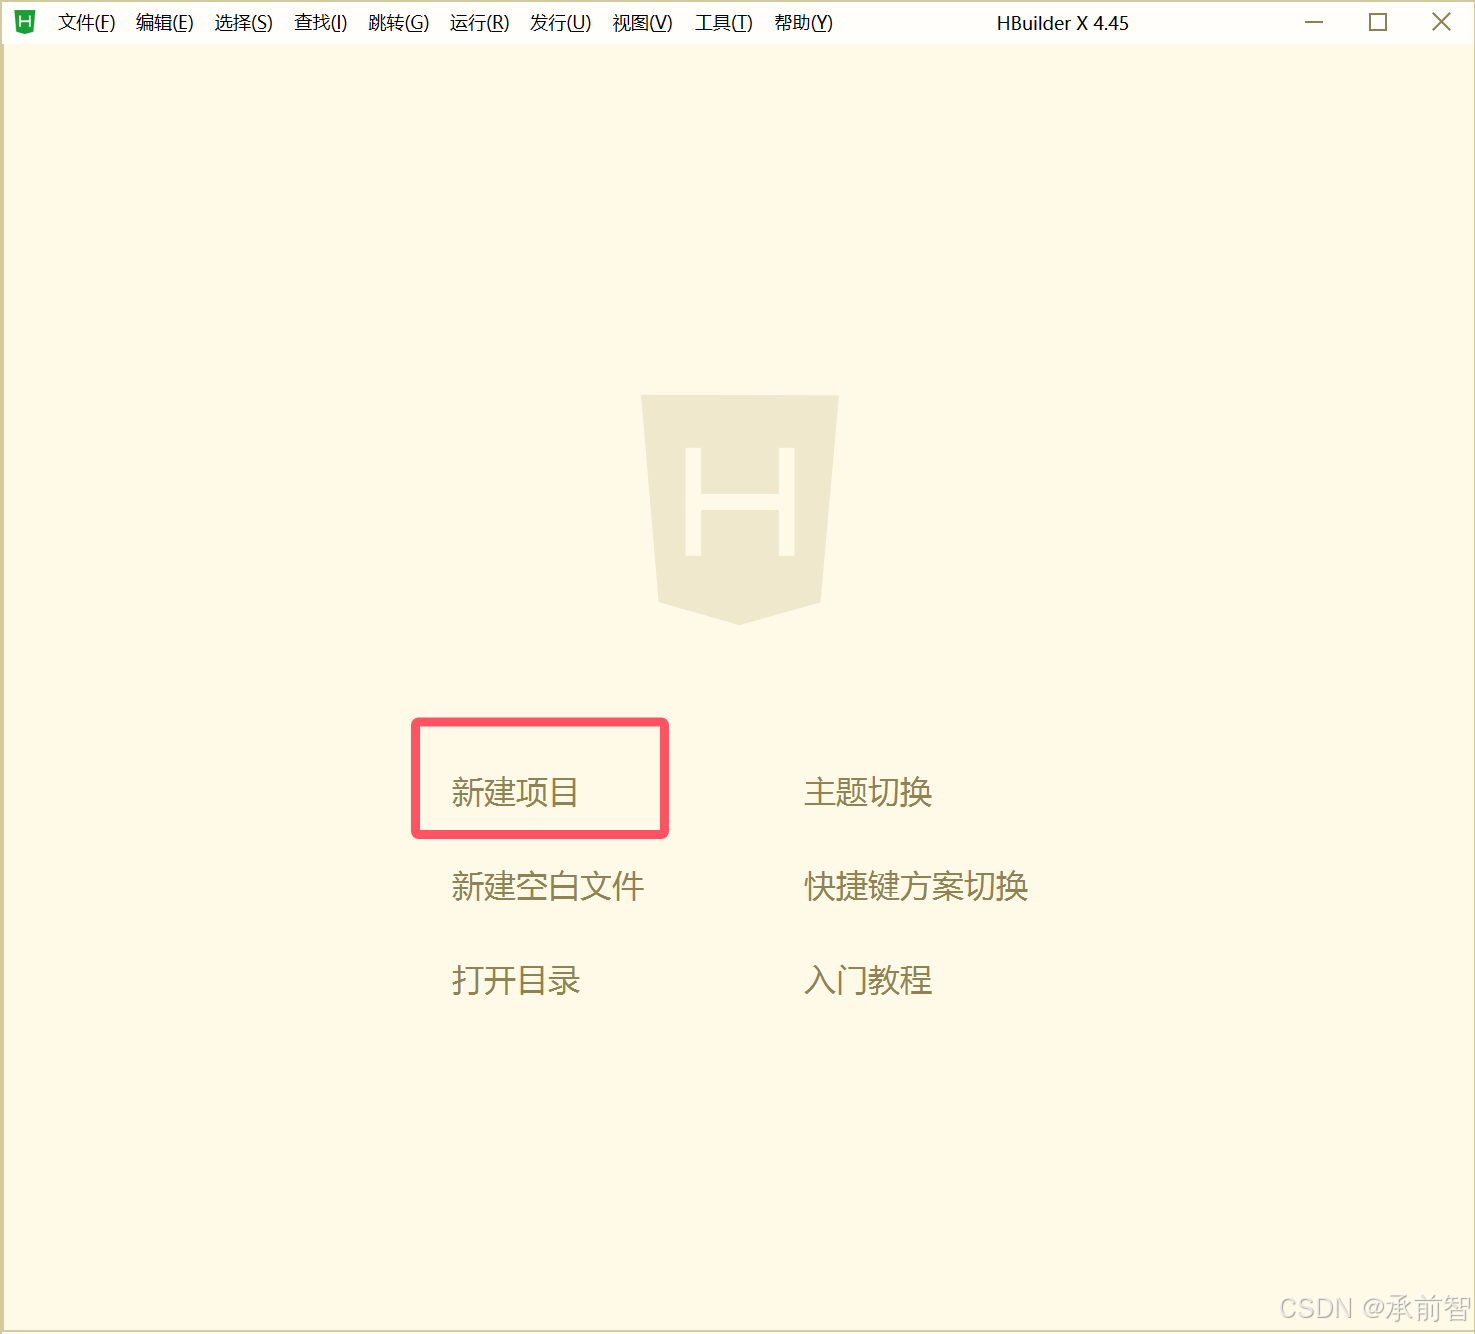Viewport: 1475px width, 1334px height.
Task: Click 新建项目 to create a project
Action: click(515, 792)
